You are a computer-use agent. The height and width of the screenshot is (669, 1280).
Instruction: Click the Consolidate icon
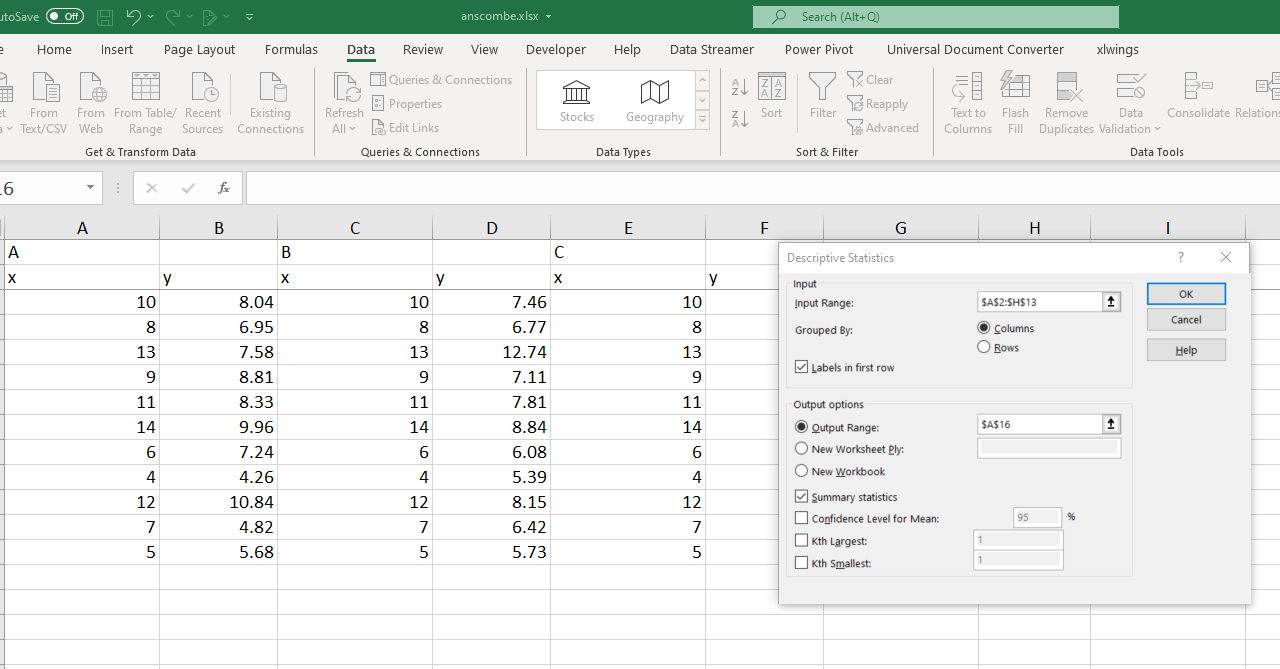[x=1198, y=88]
